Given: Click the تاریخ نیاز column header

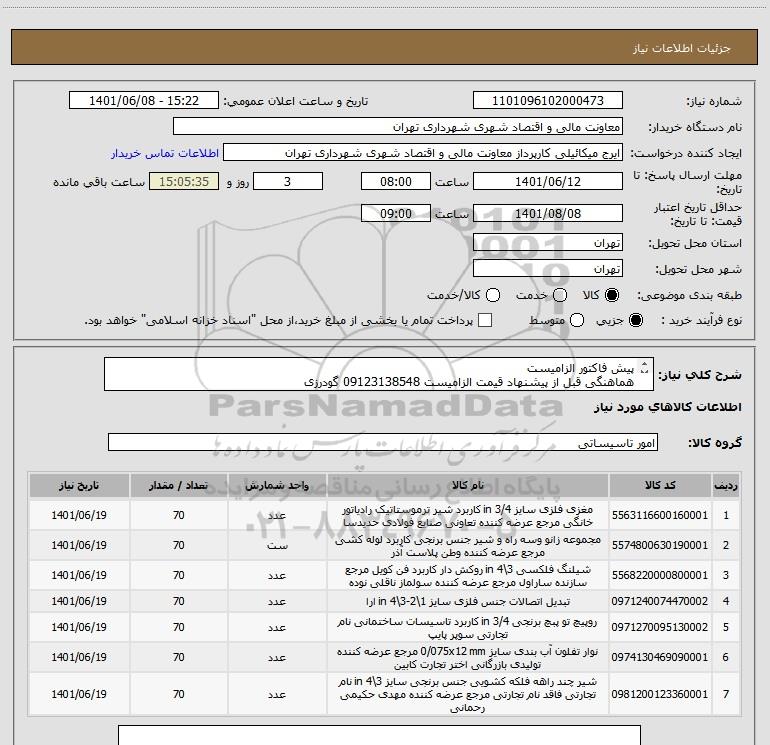Looking at the screenshot, I should tap(79, 485).
